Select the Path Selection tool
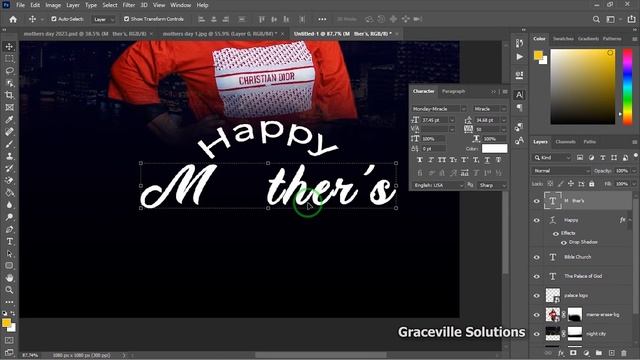 click(9, 253)
